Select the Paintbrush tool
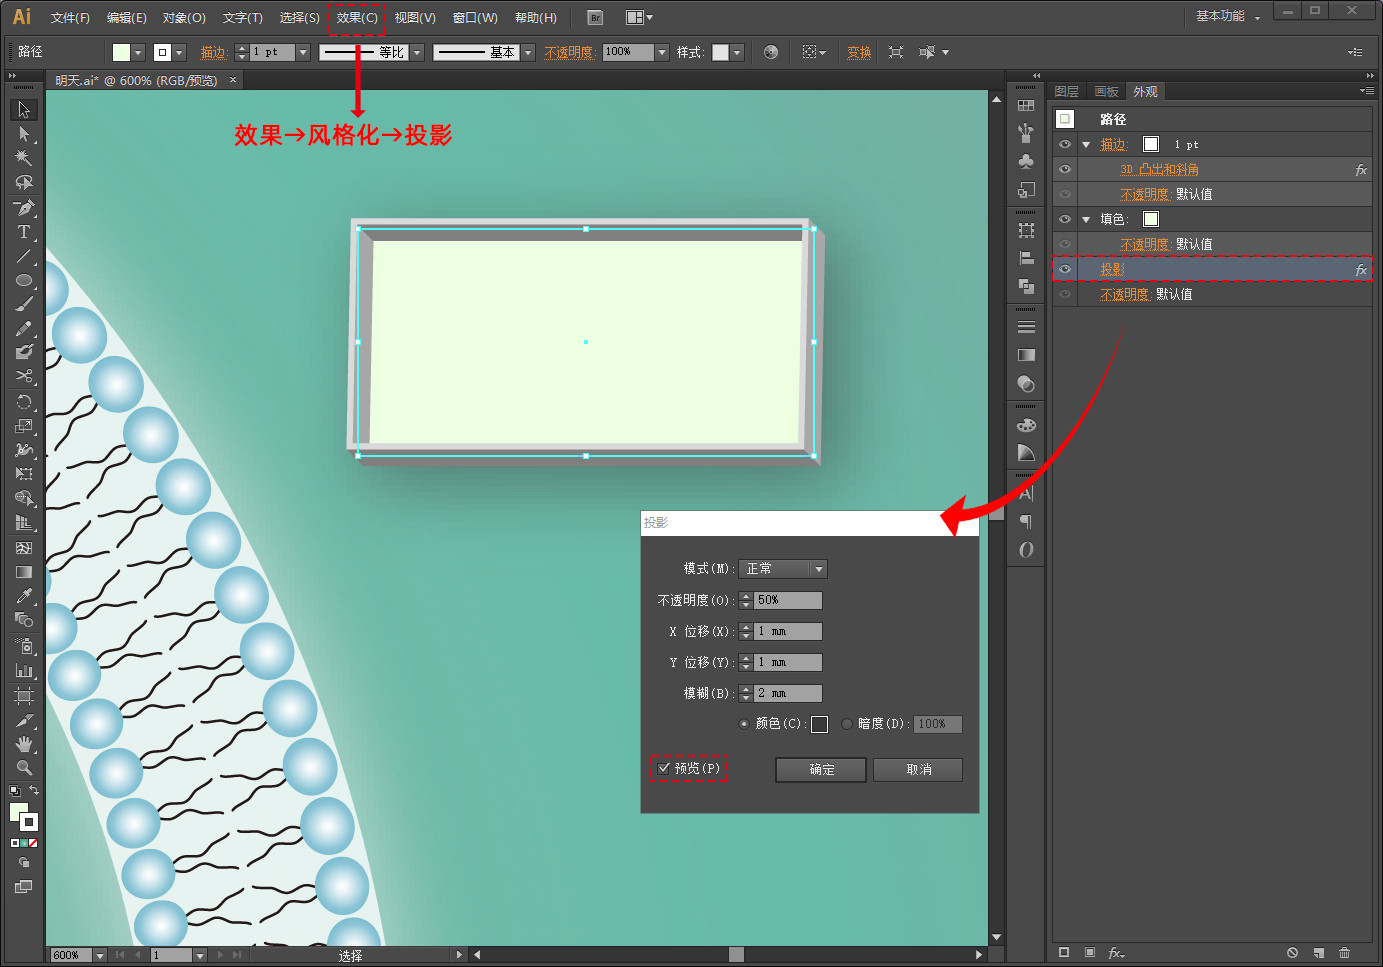Image resolution: width=1383 pixels, height=967 pixels. click(24, 304)
